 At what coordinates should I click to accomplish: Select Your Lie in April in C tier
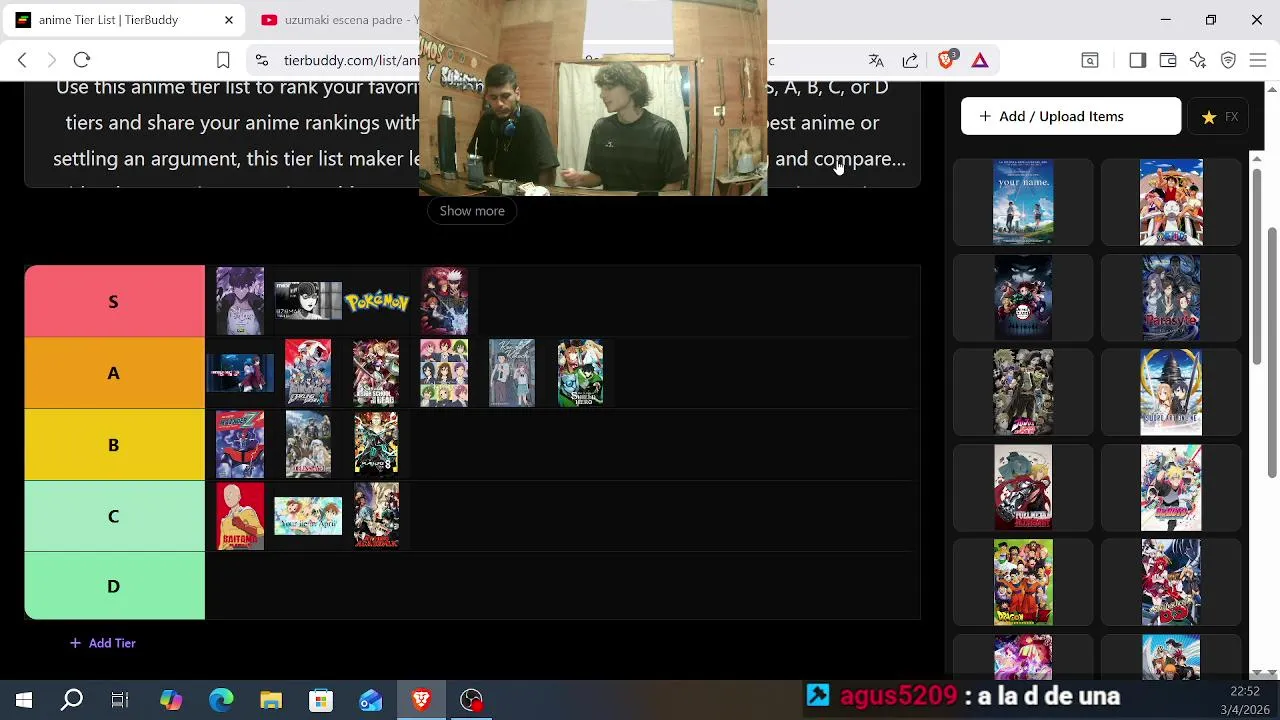pos(308,516)
